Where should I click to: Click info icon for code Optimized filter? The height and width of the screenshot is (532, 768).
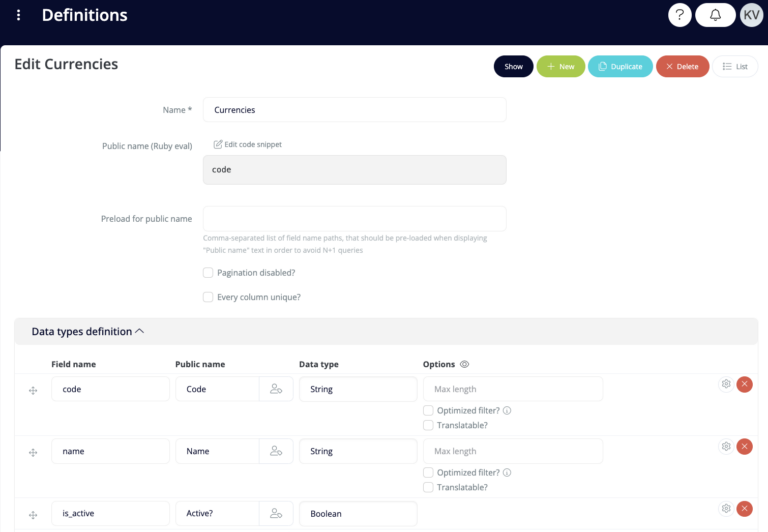point(507,411)
